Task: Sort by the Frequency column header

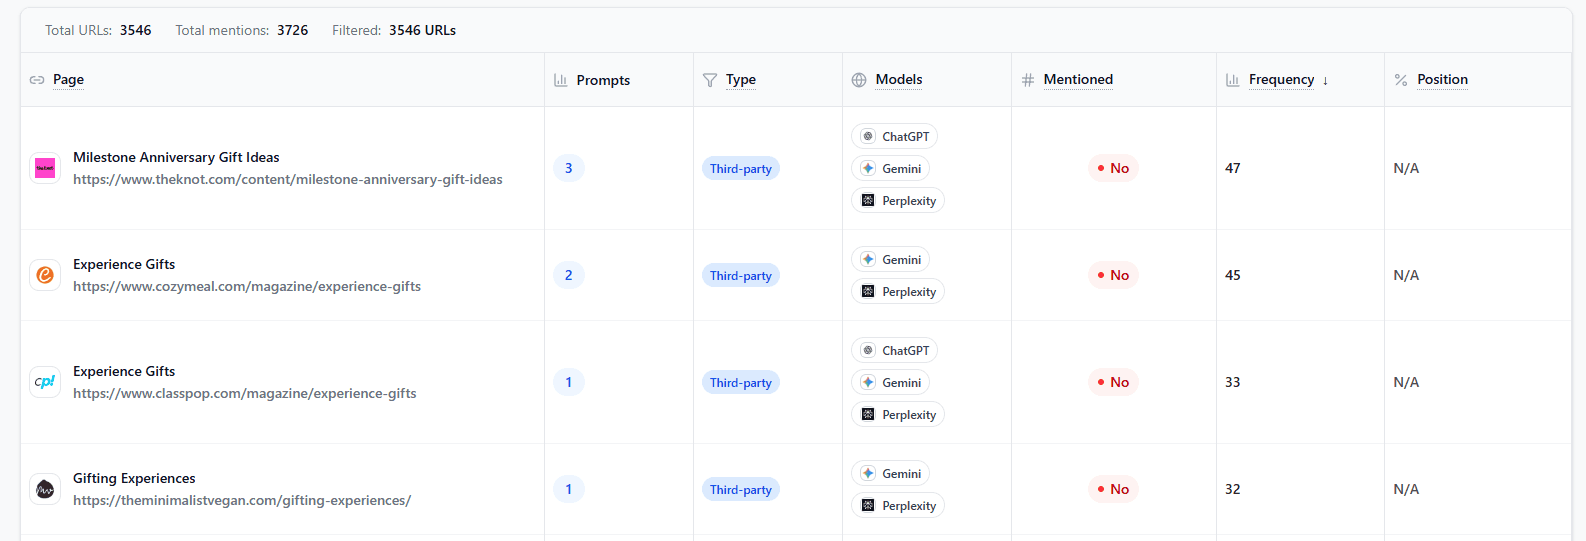Action: (1281, 80)
